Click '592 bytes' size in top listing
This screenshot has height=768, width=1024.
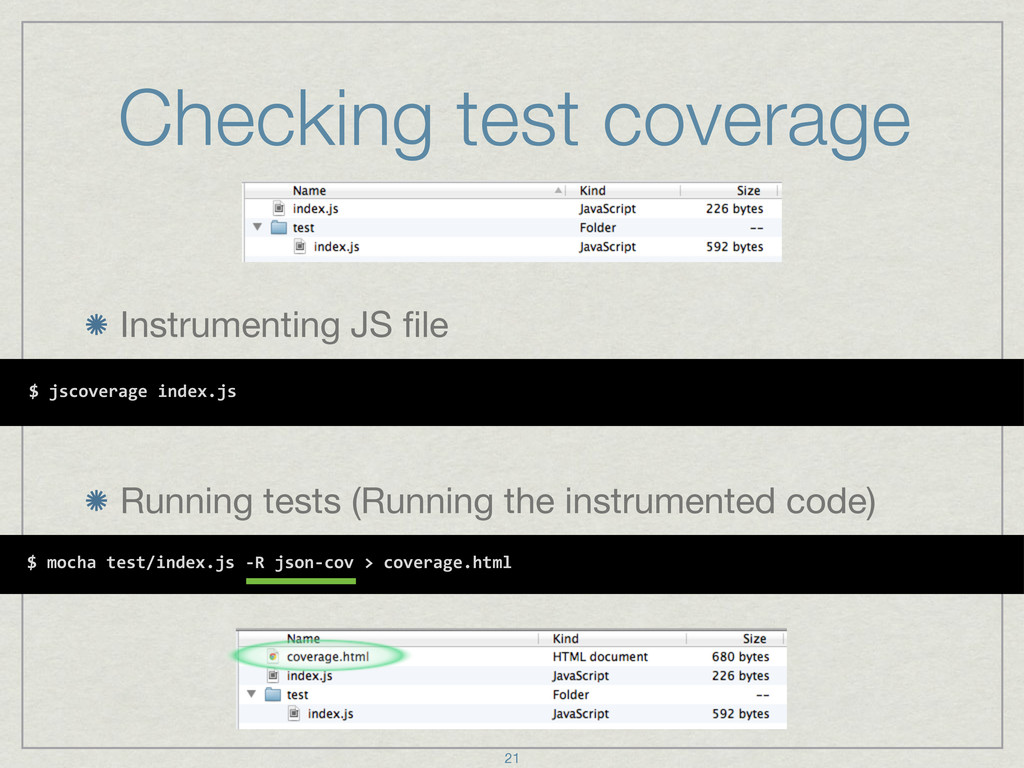point(734,246)
